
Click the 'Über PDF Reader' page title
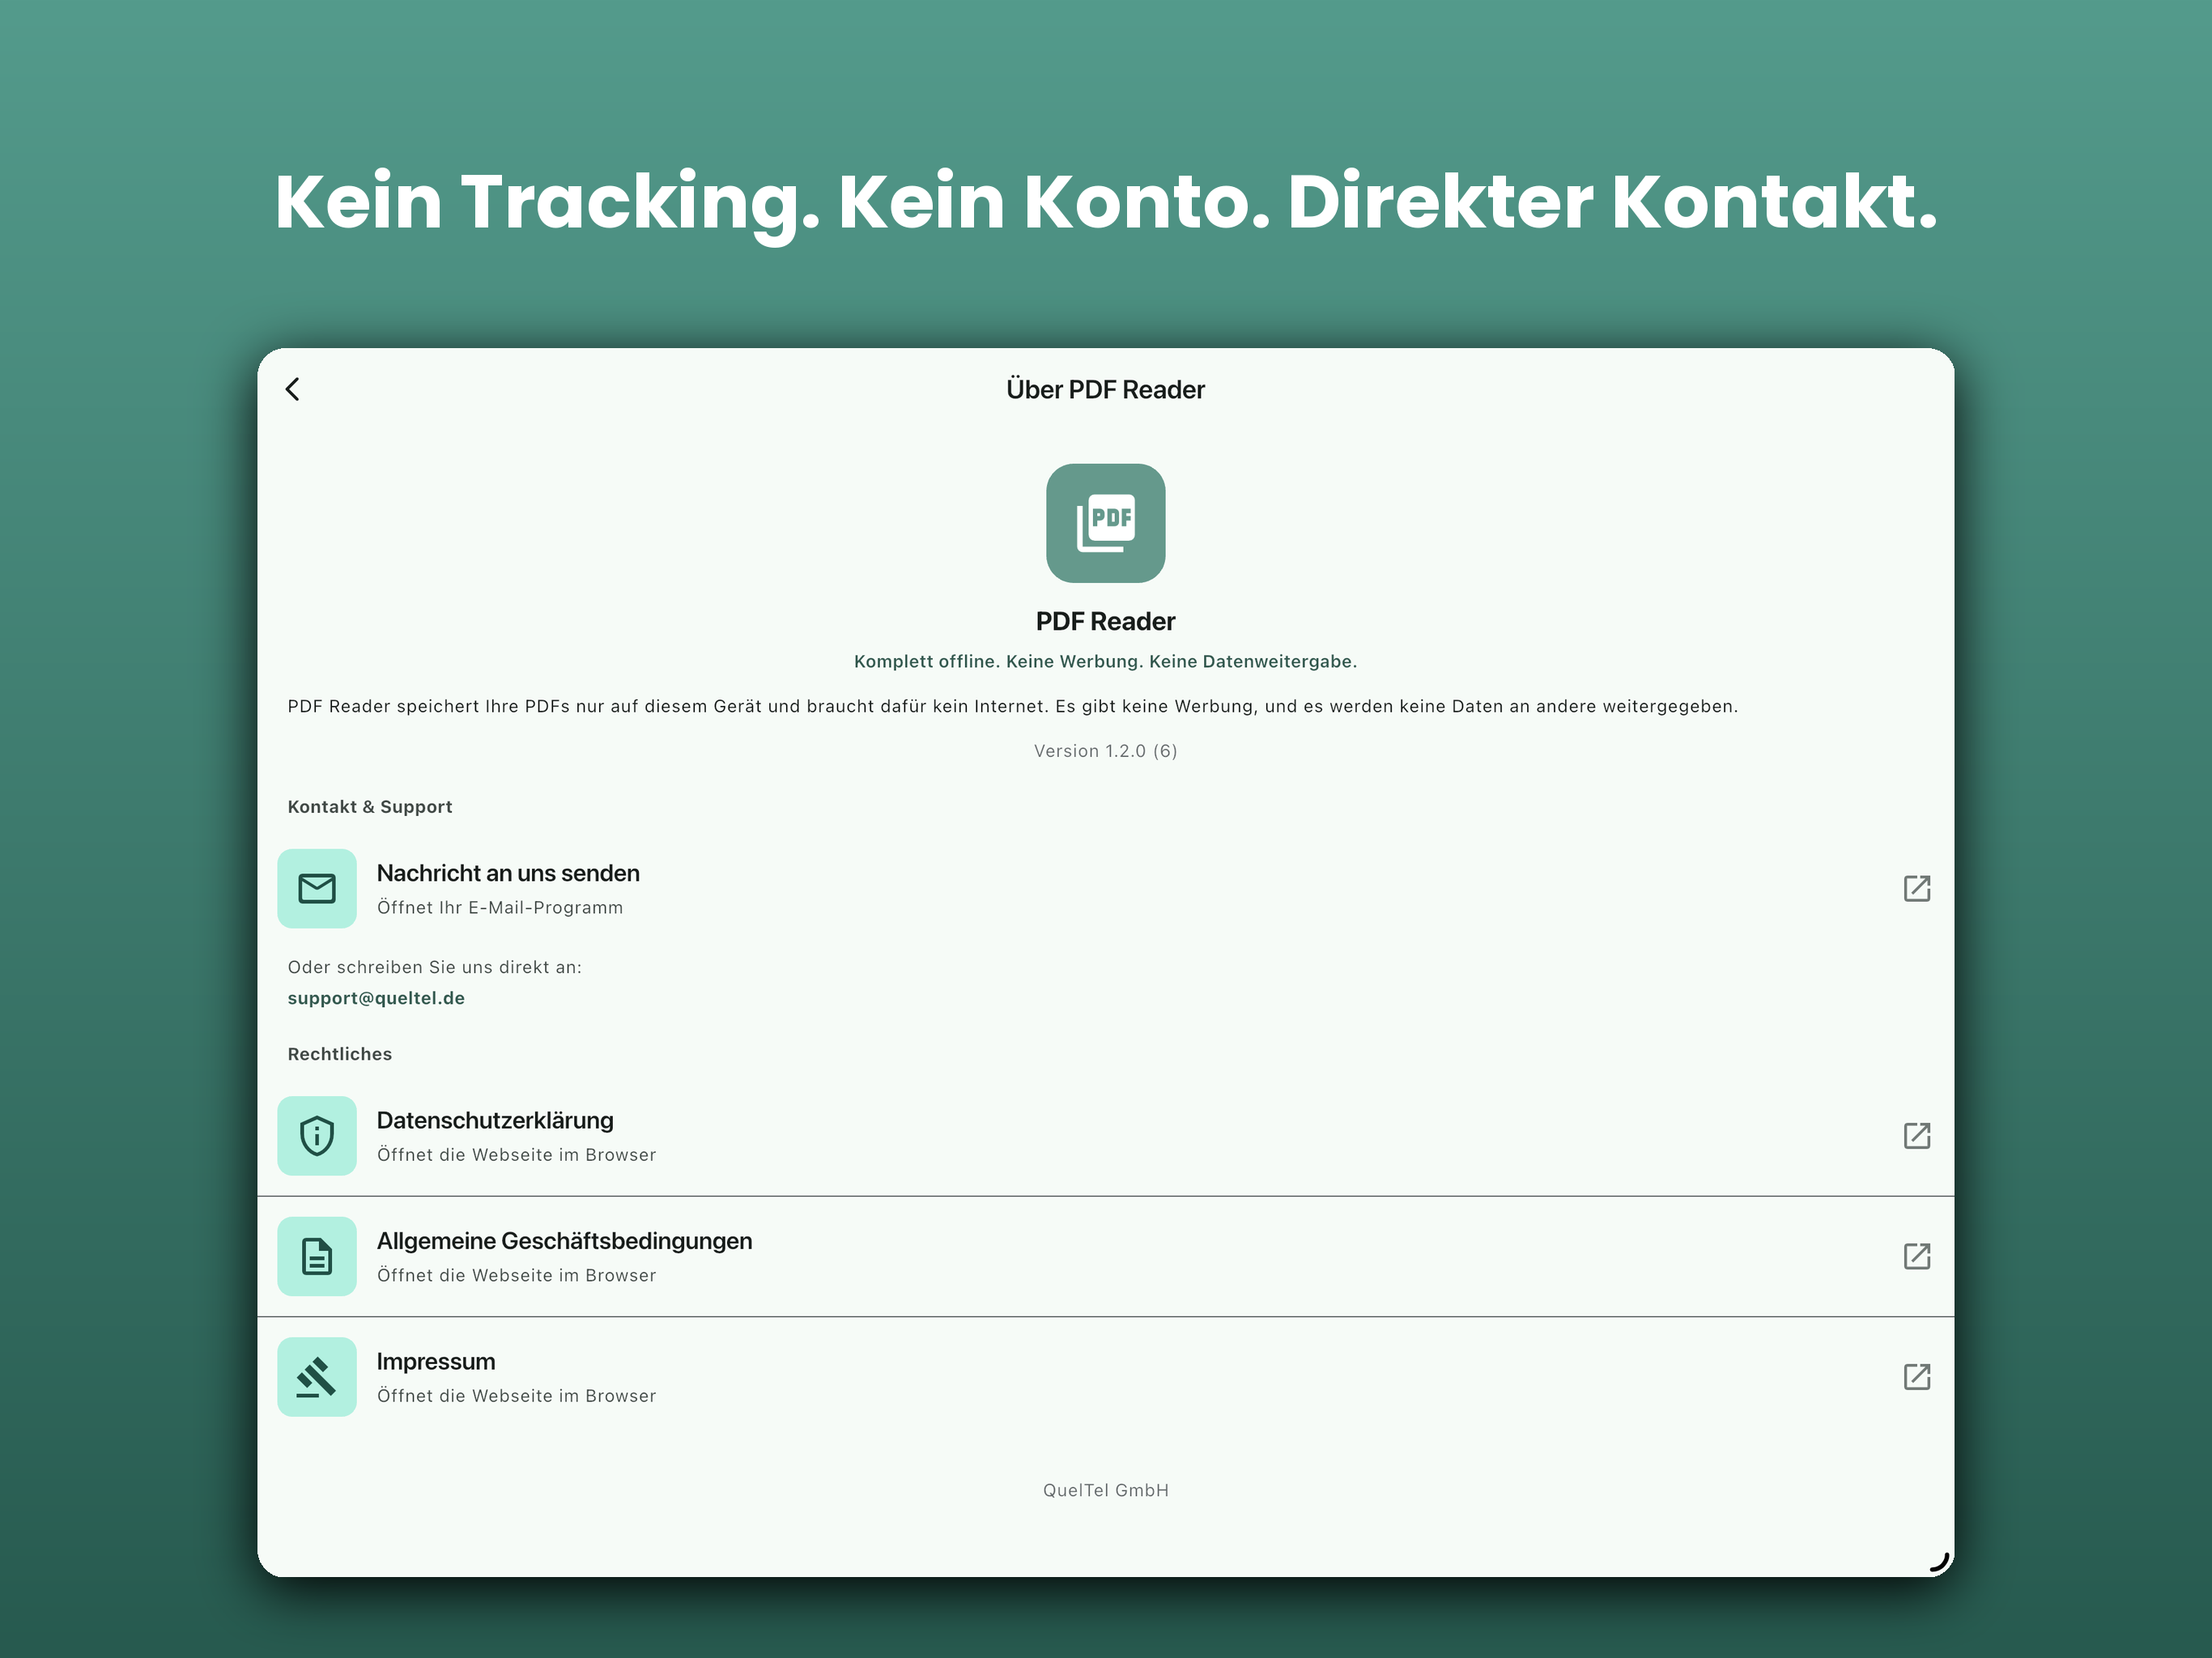[x=1105, y=389]
